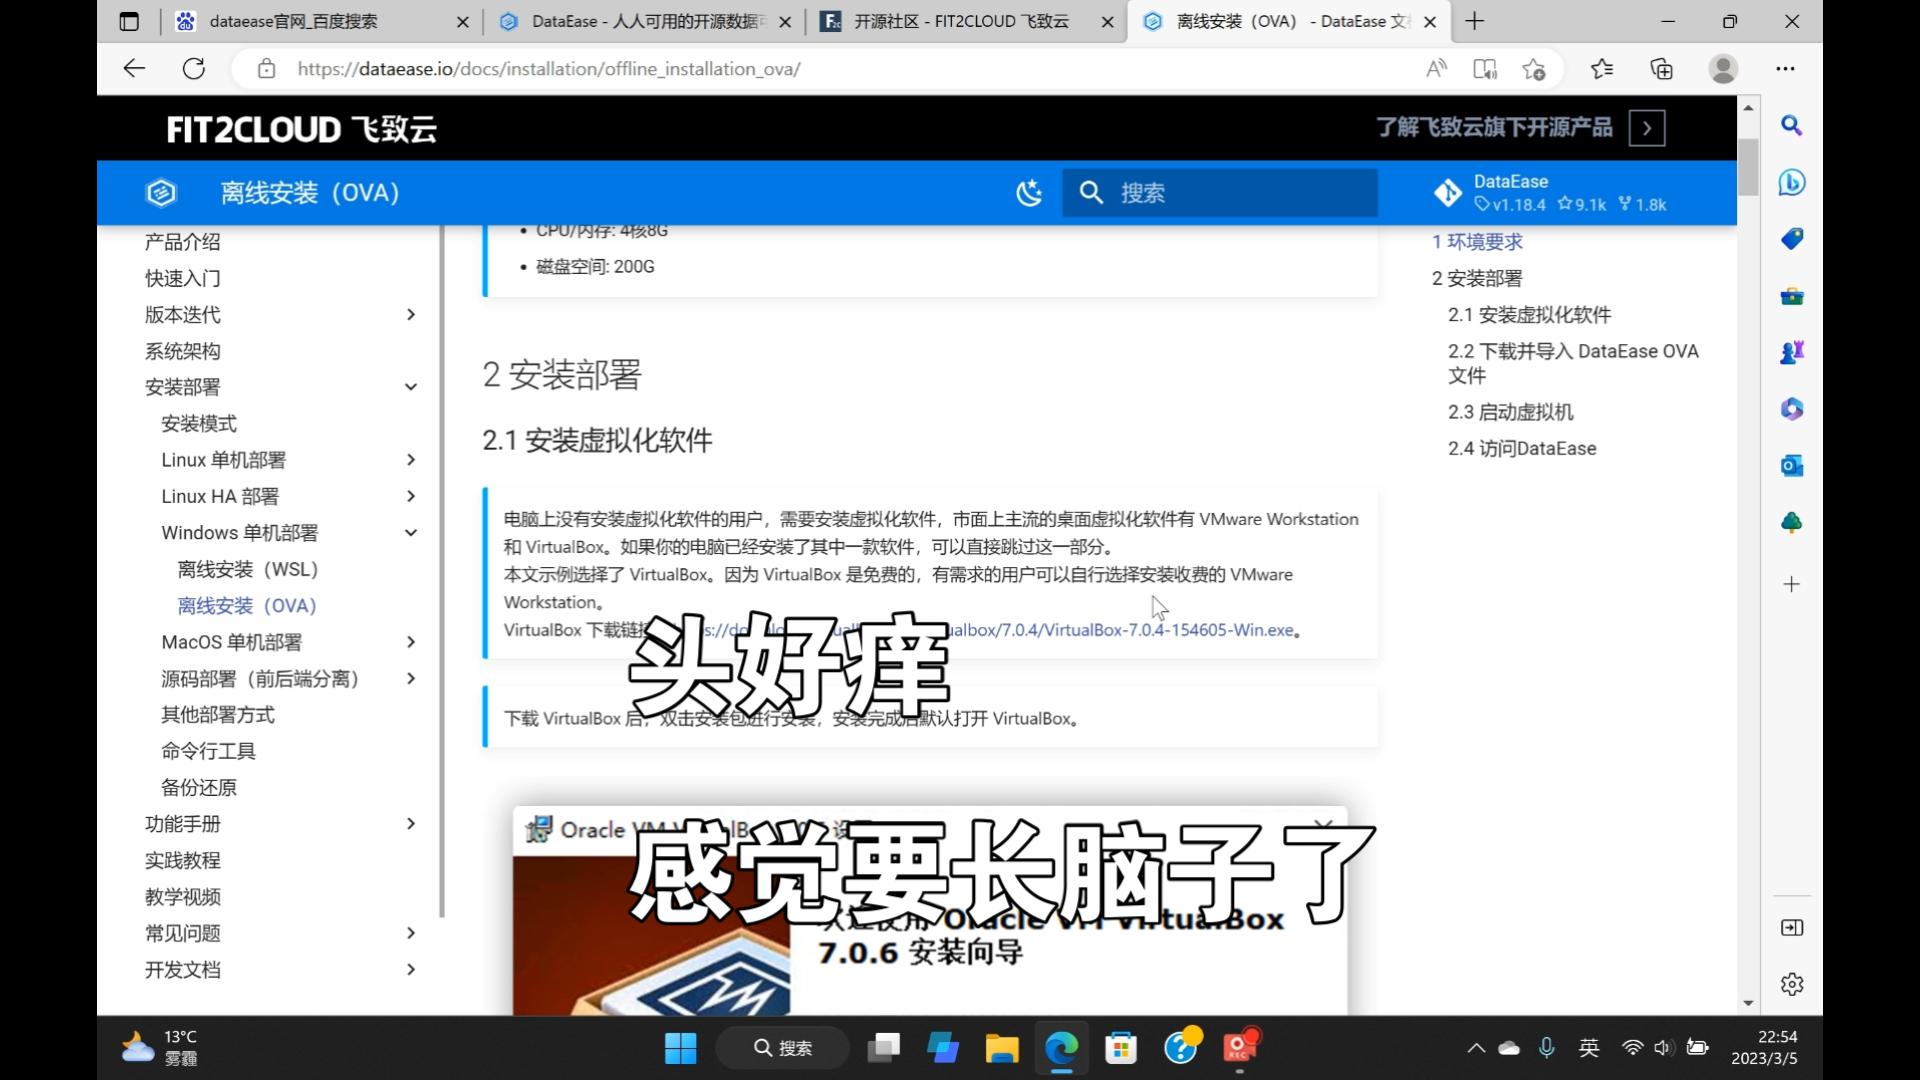Open Outlook from the Edge sidebar

click(1792, 464)
